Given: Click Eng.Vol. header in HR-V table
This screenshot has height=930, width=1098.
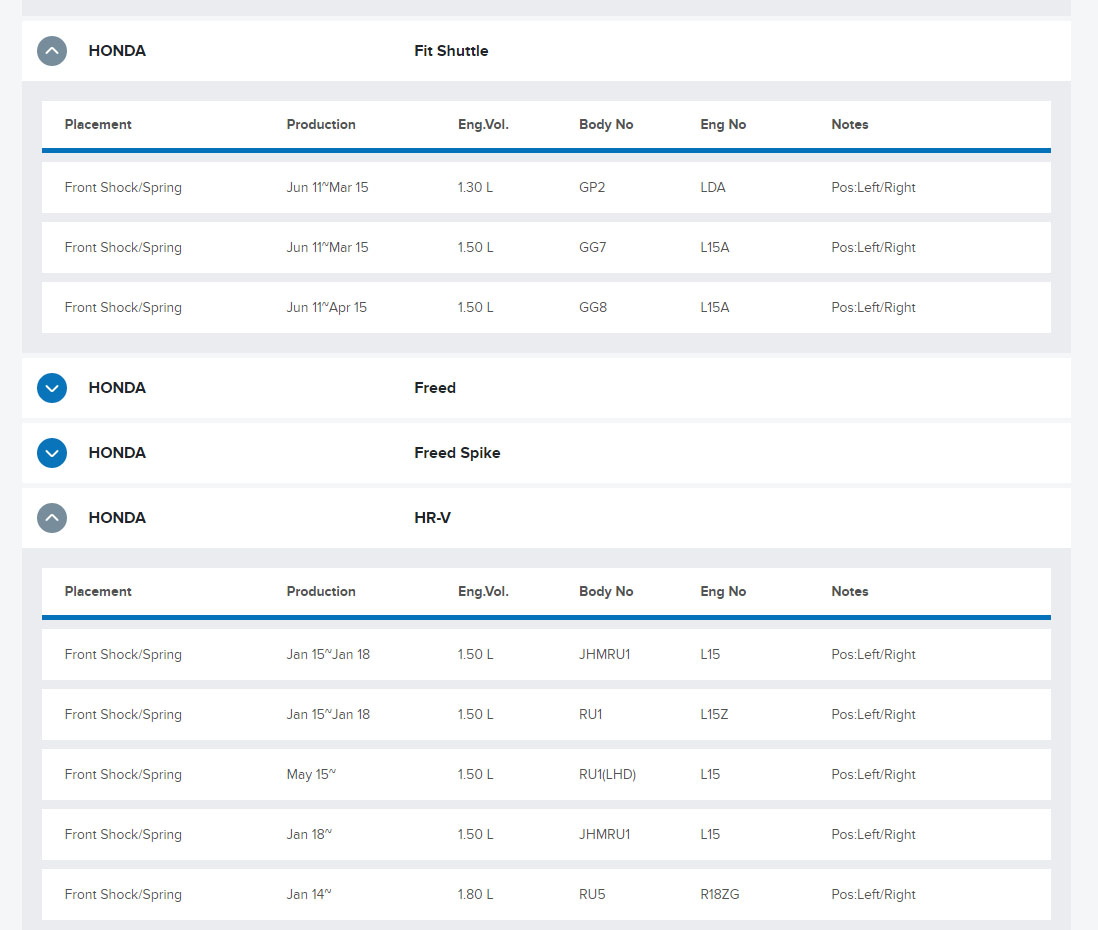Looking at the screenshot, I should [x=483, y=592].
